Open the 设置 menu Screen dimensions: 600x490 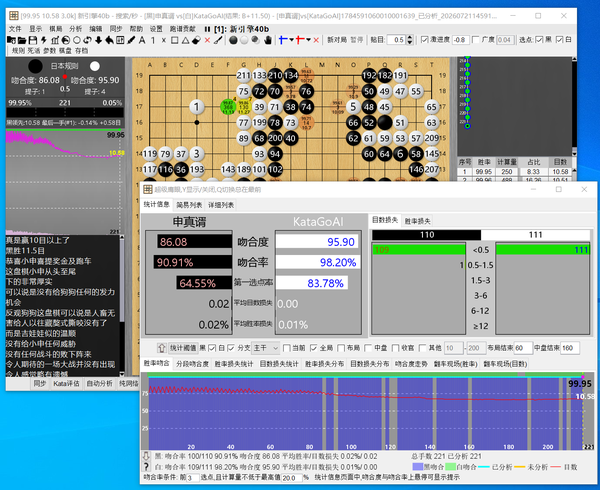[x=156, y=29]
